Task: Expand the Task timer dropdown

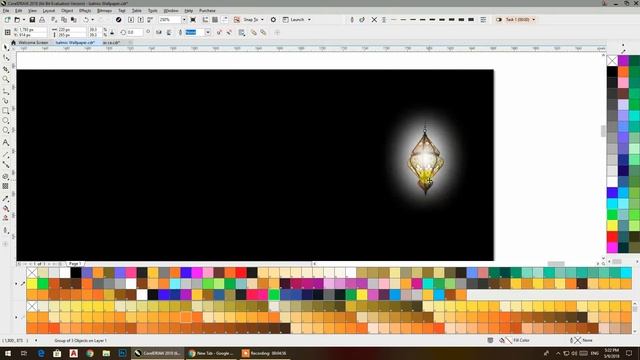Action: click(x=533, y=20)
